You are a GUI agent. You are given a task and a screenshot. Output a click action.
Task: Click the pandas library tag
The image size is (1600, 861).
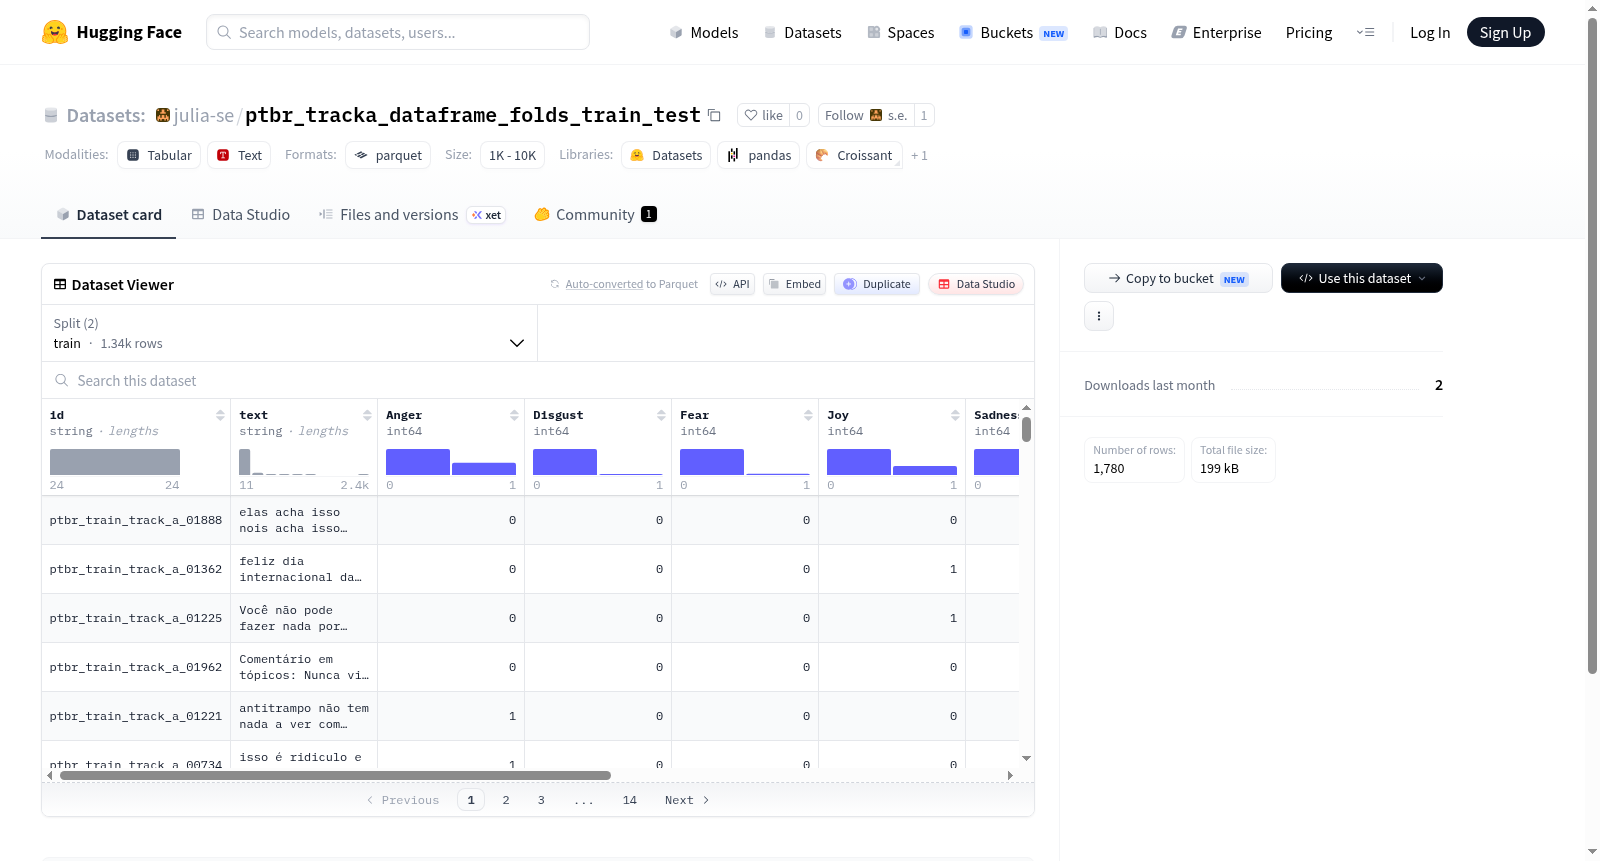pyautogui.click(x=759, y=155)
